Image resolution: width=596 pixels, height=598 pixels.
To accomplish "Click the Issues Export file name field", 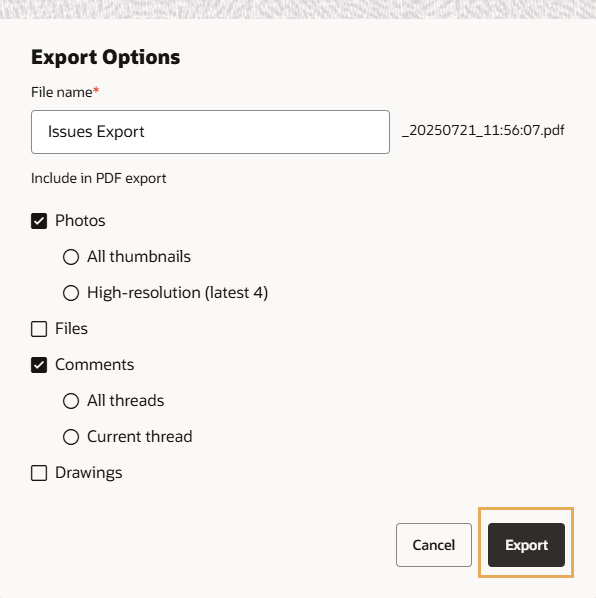I will click(x=210, y=132).
